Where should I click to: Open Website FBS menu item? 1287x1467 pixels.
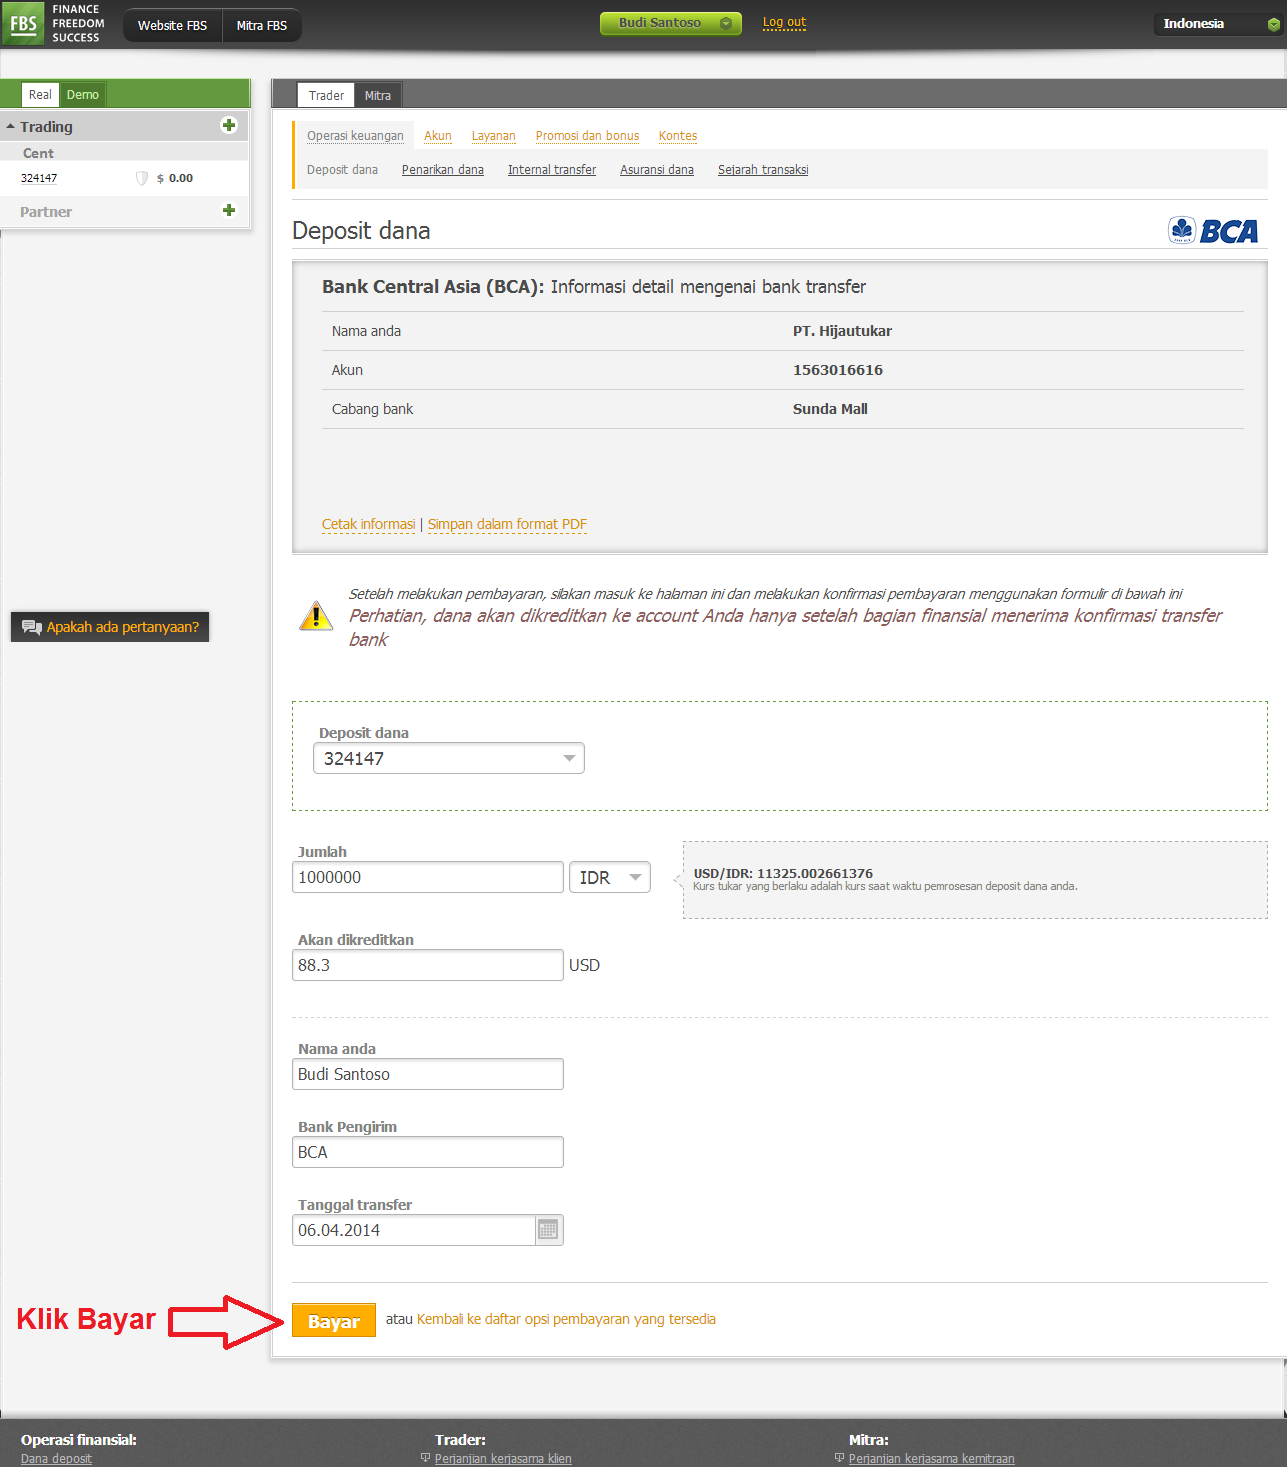(172, 26)
